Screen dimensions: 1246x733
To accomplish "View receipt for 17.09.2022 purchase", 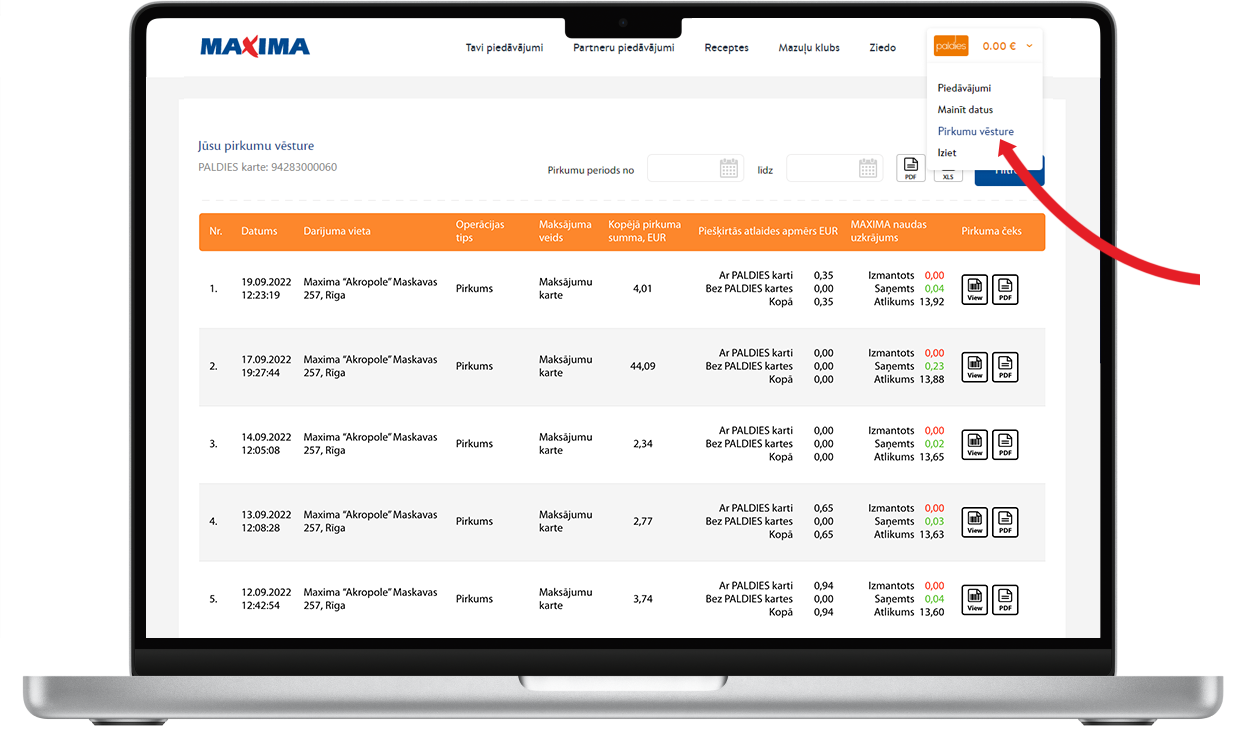I will 974,367.
